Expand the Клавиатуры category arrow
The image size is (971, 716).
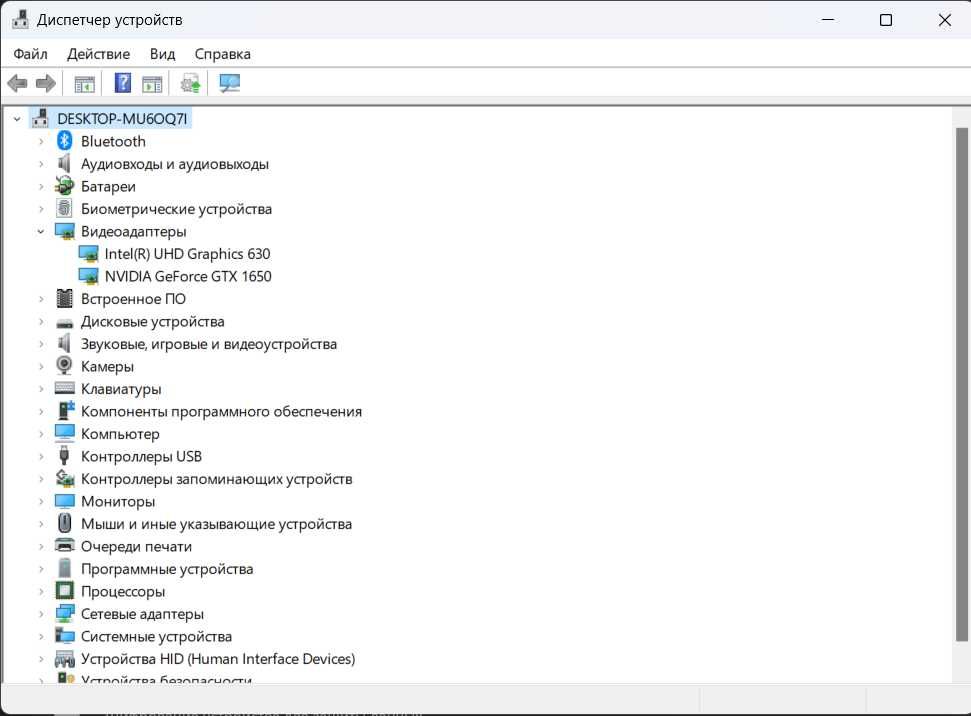(x=41, y=389)
